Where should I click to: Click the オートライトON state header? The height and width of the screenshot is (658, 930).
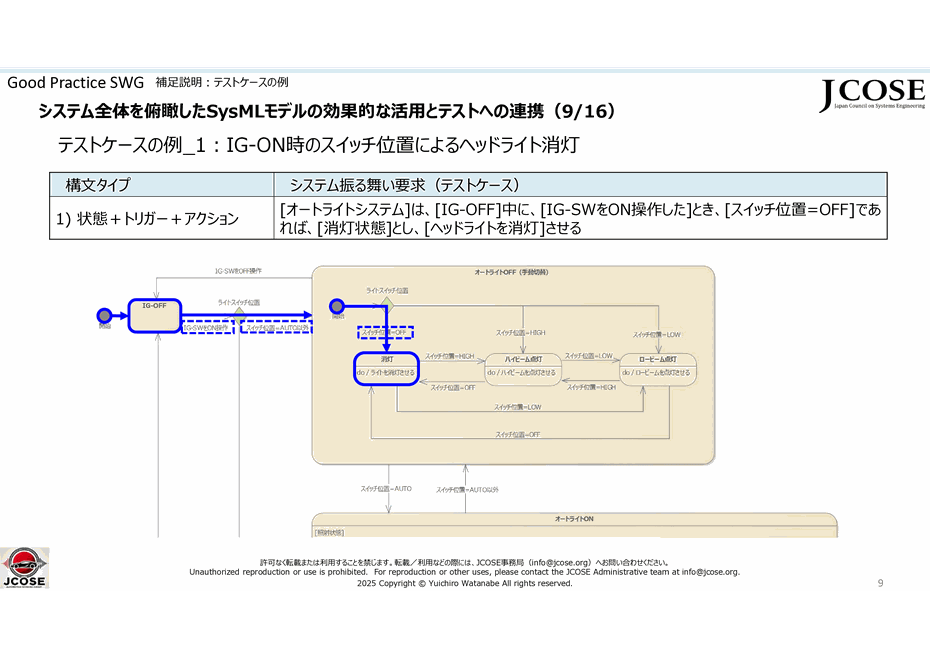574,519
